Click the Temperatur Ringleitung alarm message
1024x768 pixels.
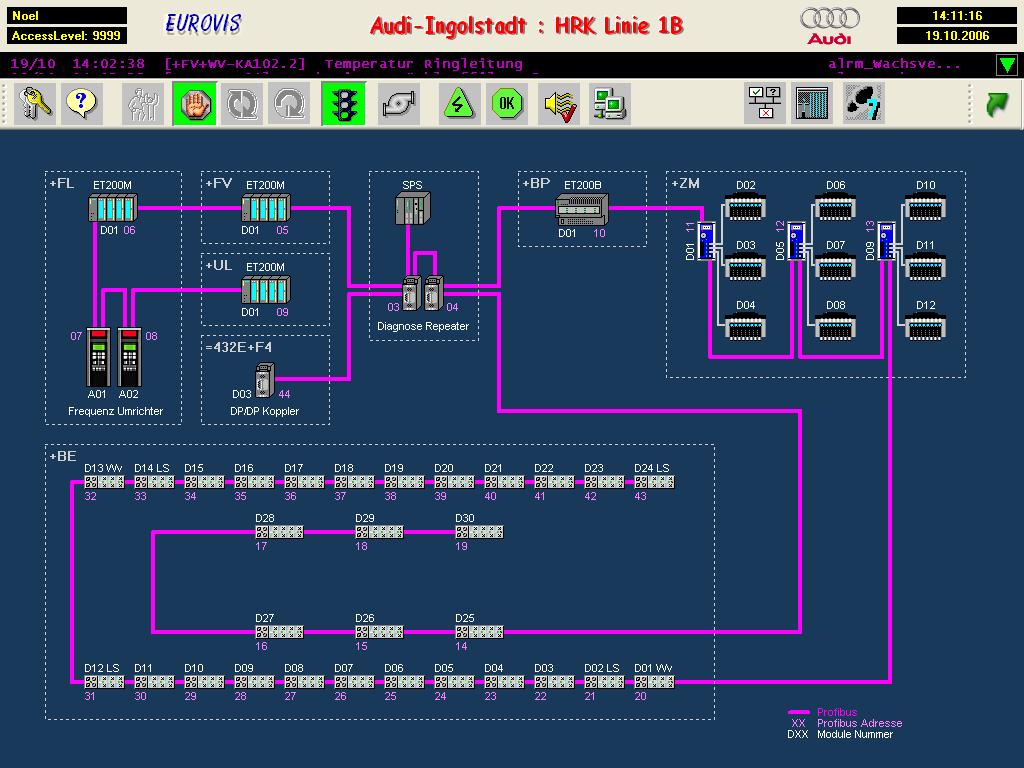(x=423, y=64)
